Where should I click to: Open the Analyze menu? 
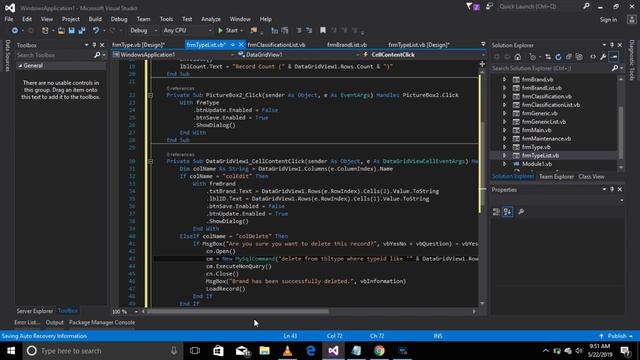click(x=211, y=19)
